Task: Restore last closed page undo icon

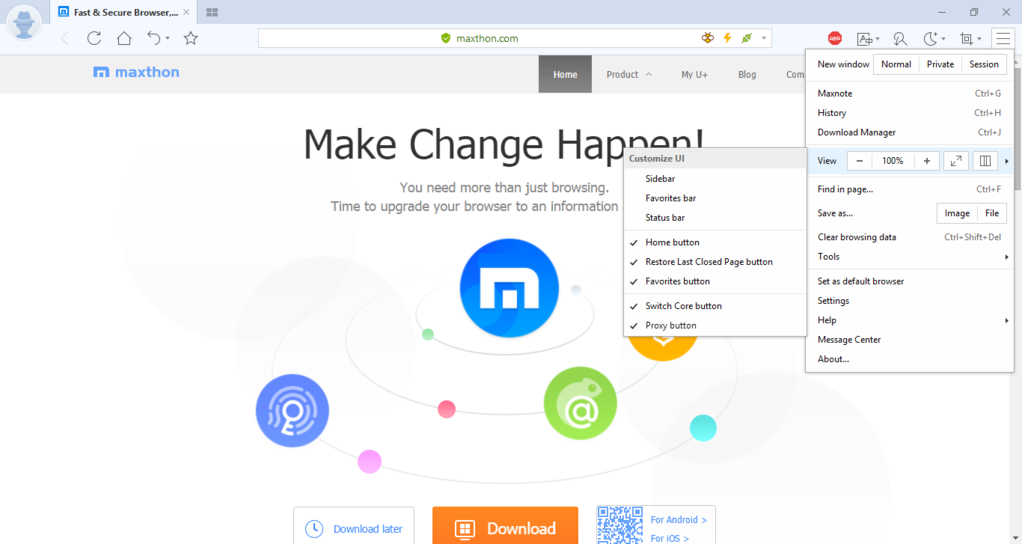Action: (153, 38)
